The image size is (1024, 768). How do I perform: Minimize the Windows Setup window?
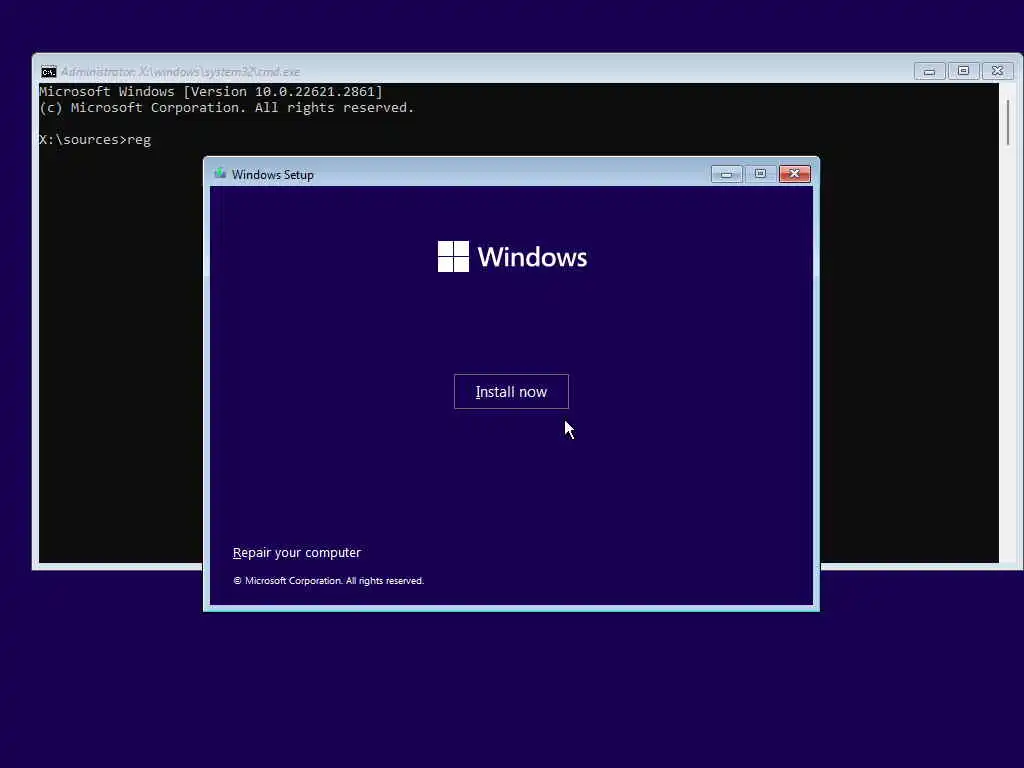[726, 174]
